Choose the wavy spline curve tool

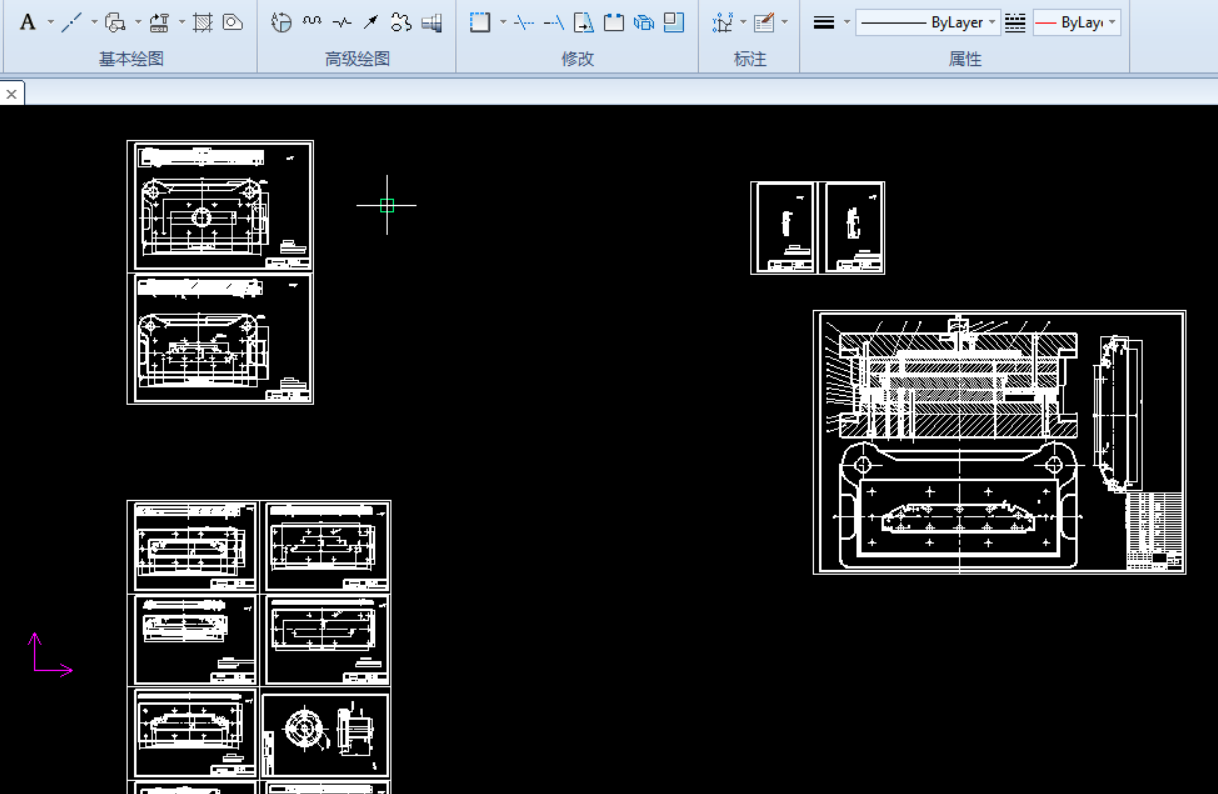point(312,22)
